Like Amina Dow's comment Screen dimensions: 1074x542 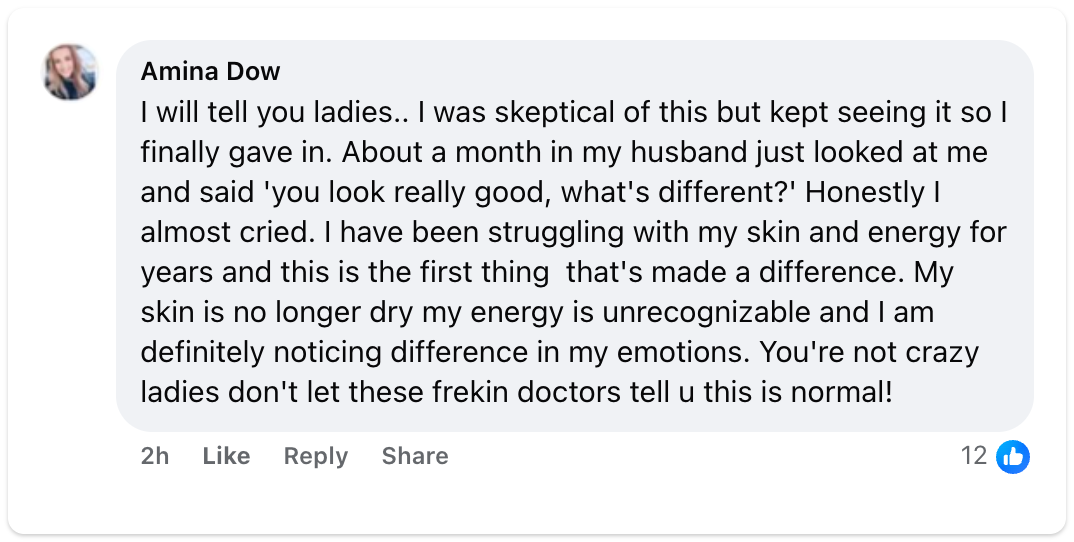tap(226, 456)
